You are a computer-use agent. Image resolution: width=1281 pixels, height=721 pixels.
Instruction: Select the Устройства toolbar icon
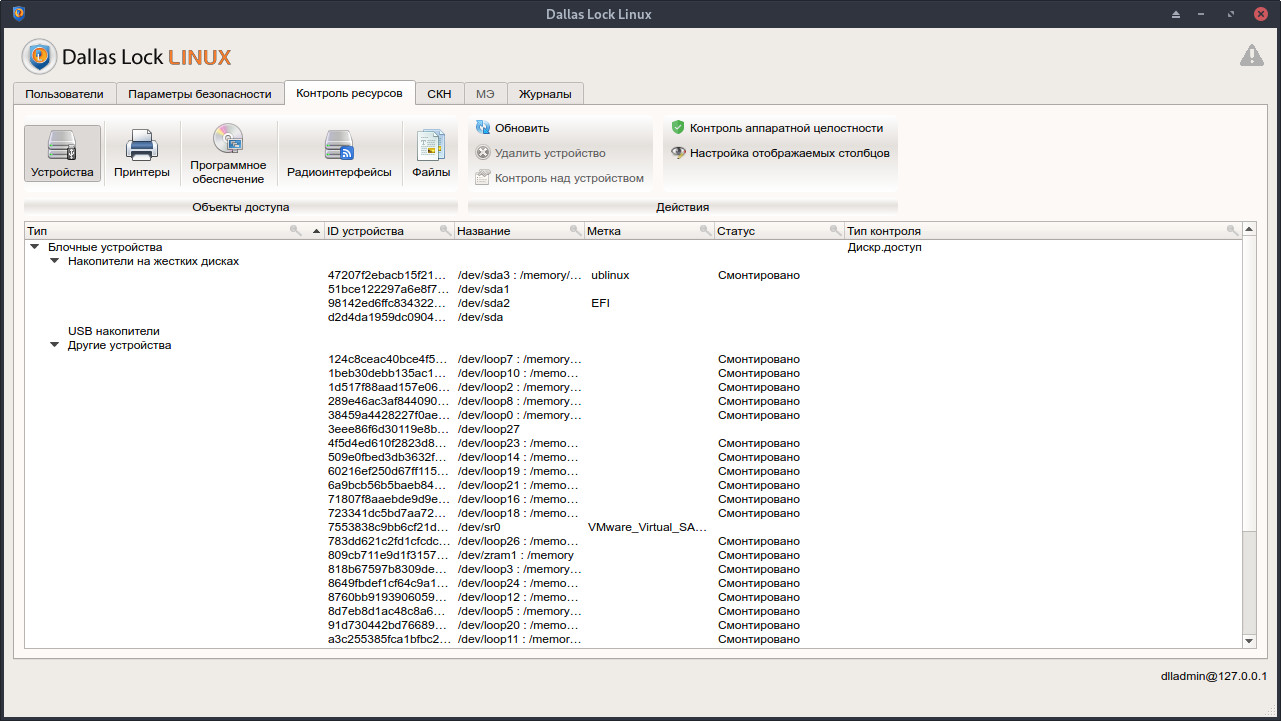pyautogui.click(x=62, y=152)
